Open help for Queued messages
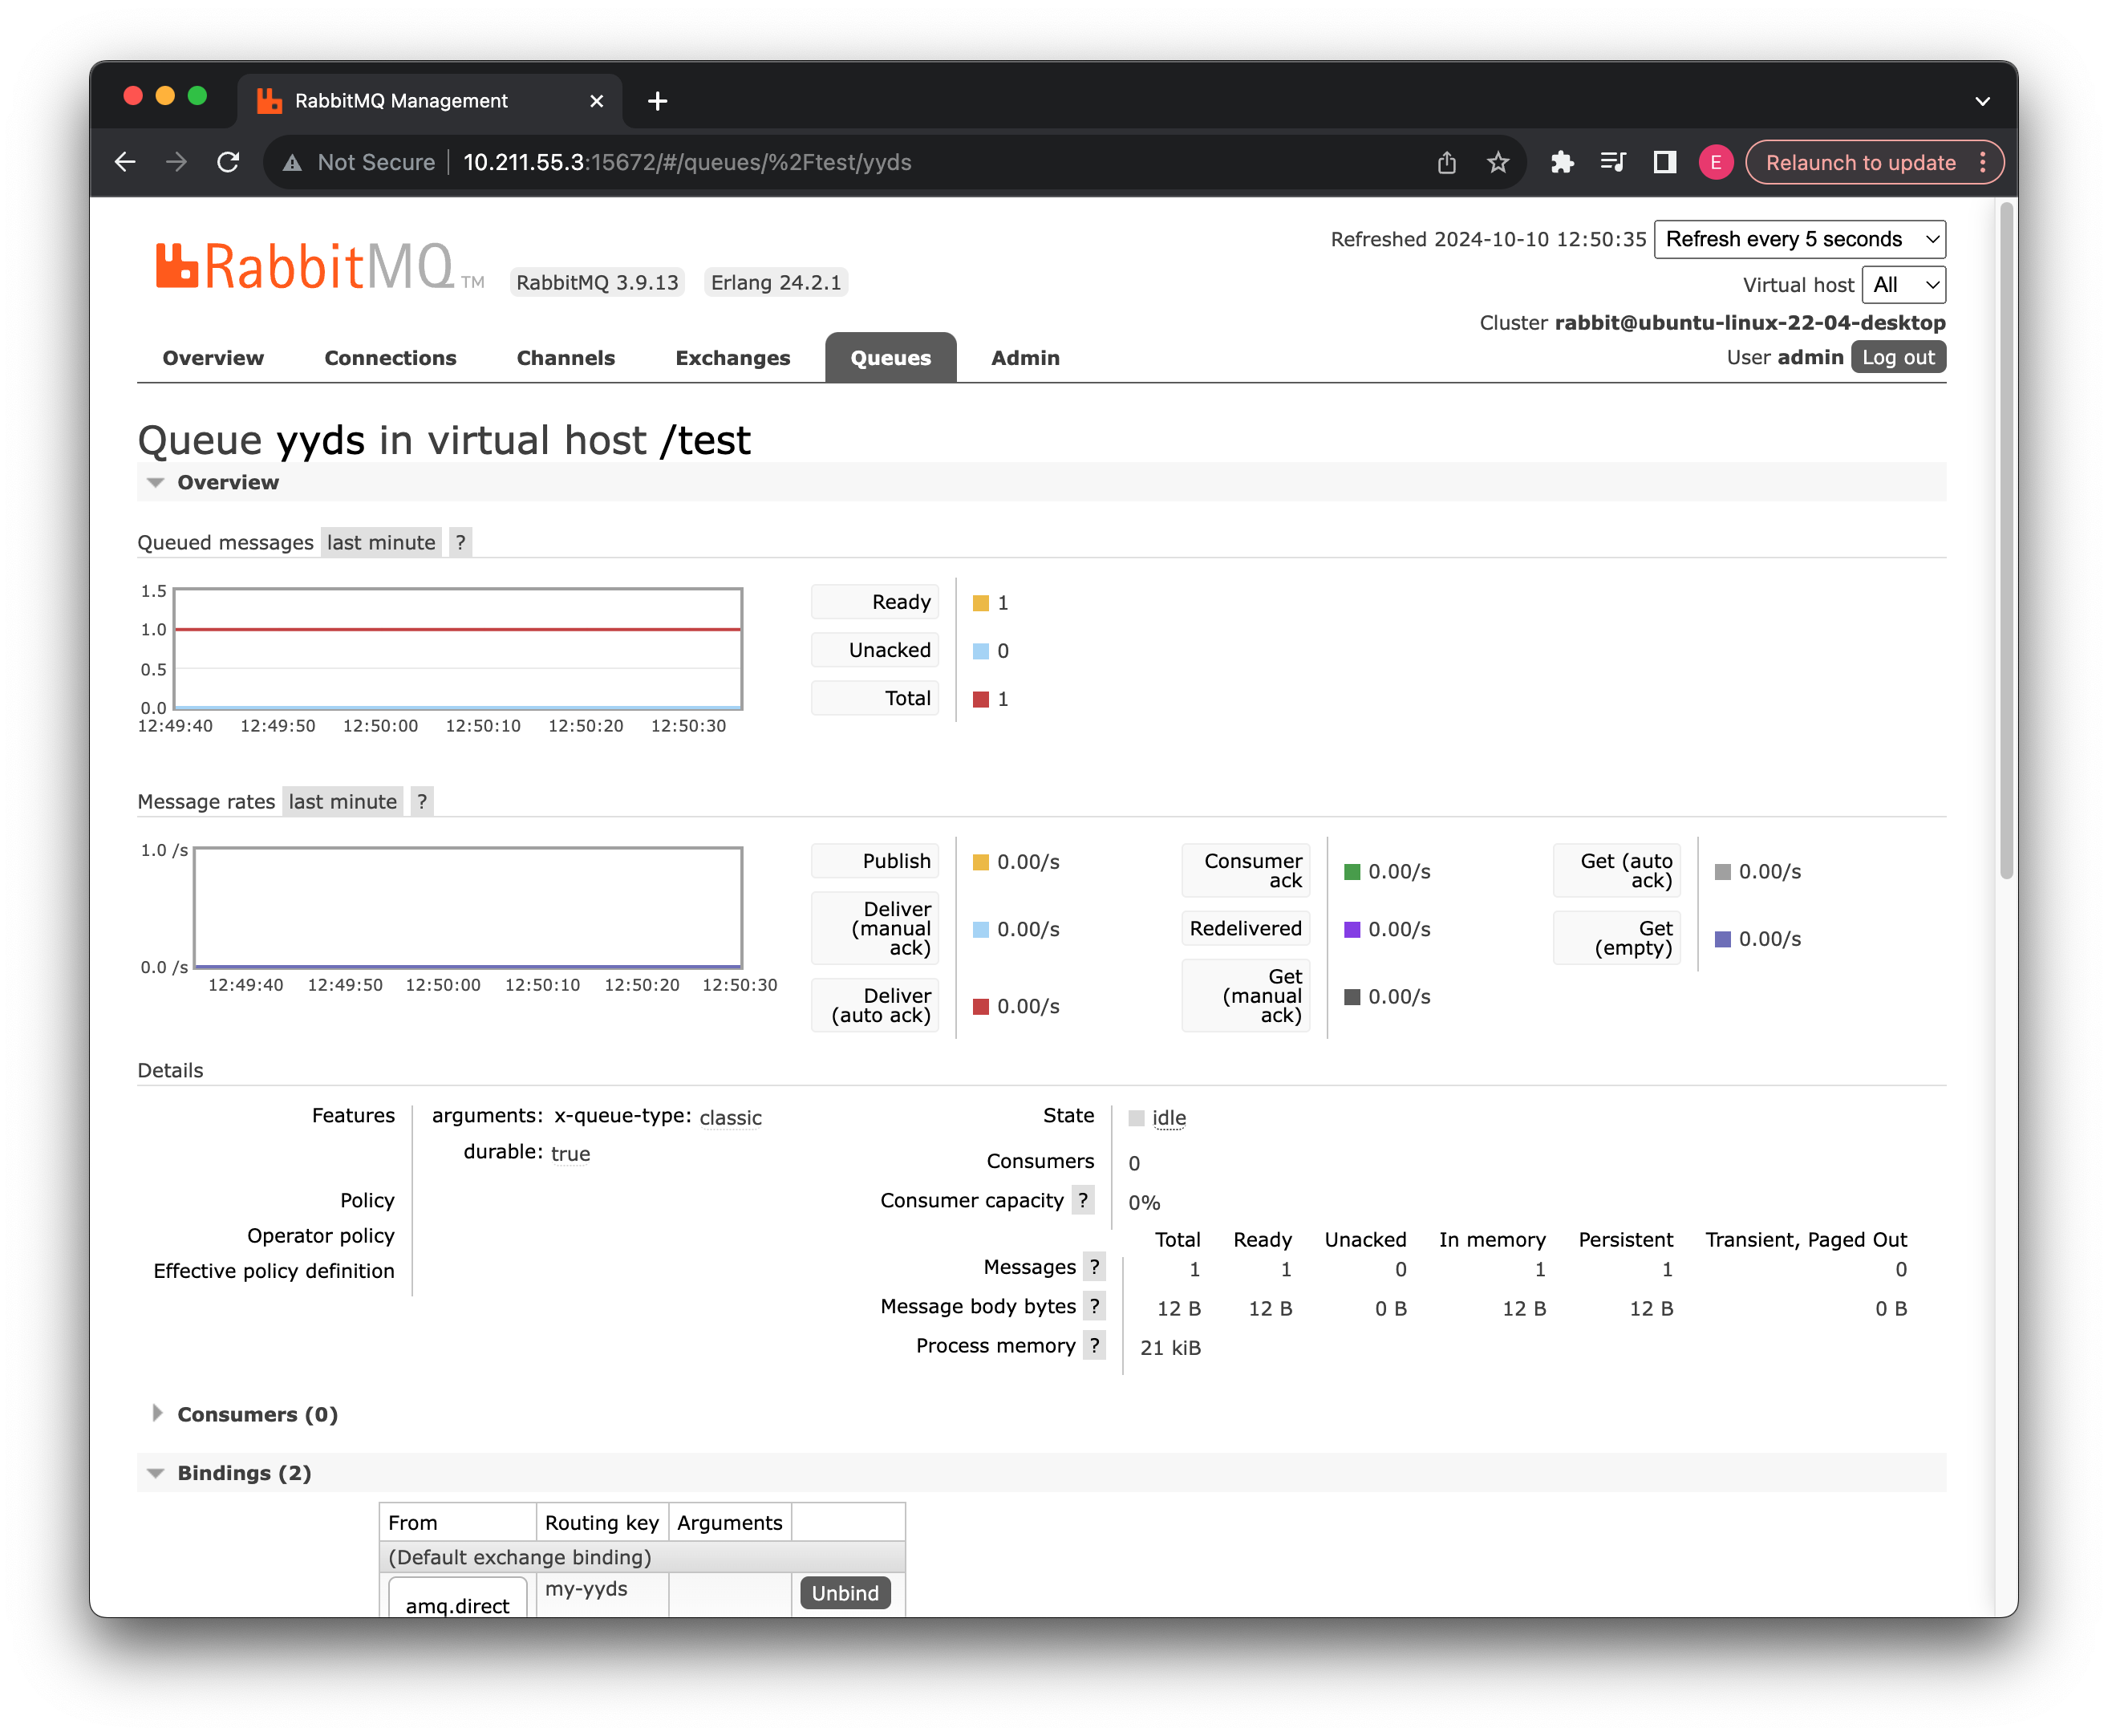Image resolution: width=2108 pixels, height=1736 pixels. coord(460,543)
